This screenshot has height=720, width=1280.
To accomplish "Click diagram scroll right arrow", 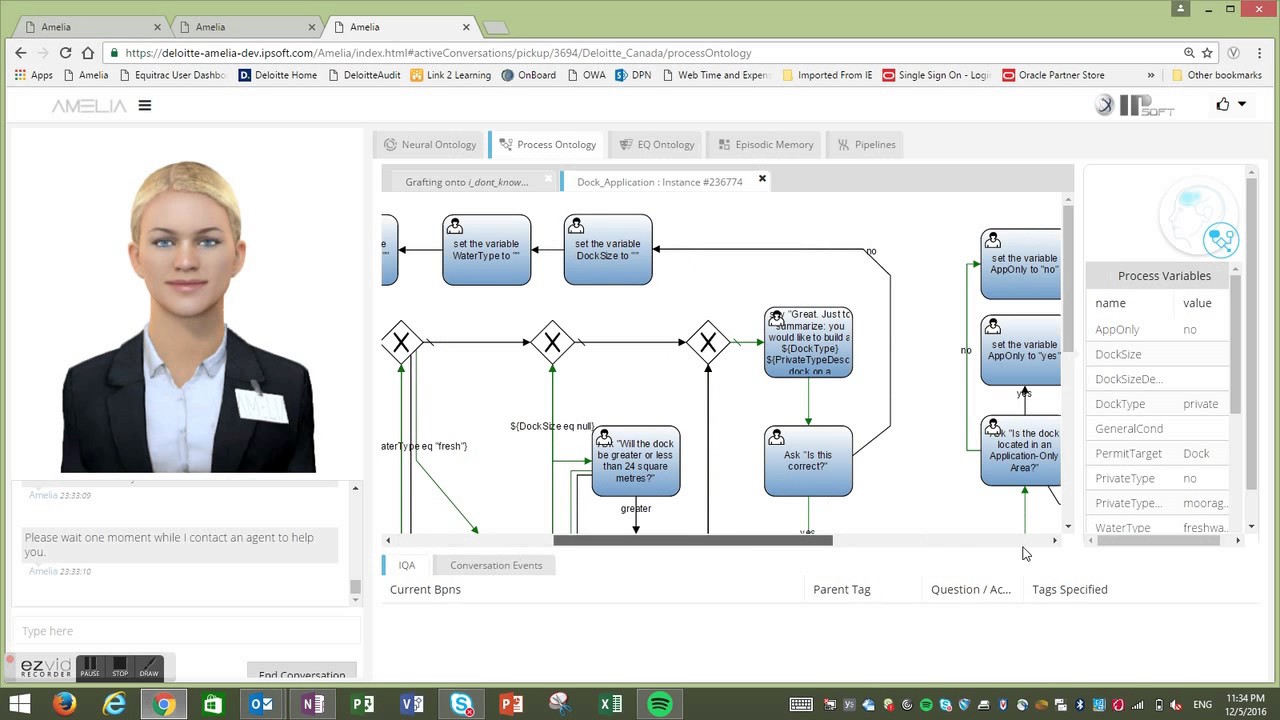I will click(x=1055, y=540).
